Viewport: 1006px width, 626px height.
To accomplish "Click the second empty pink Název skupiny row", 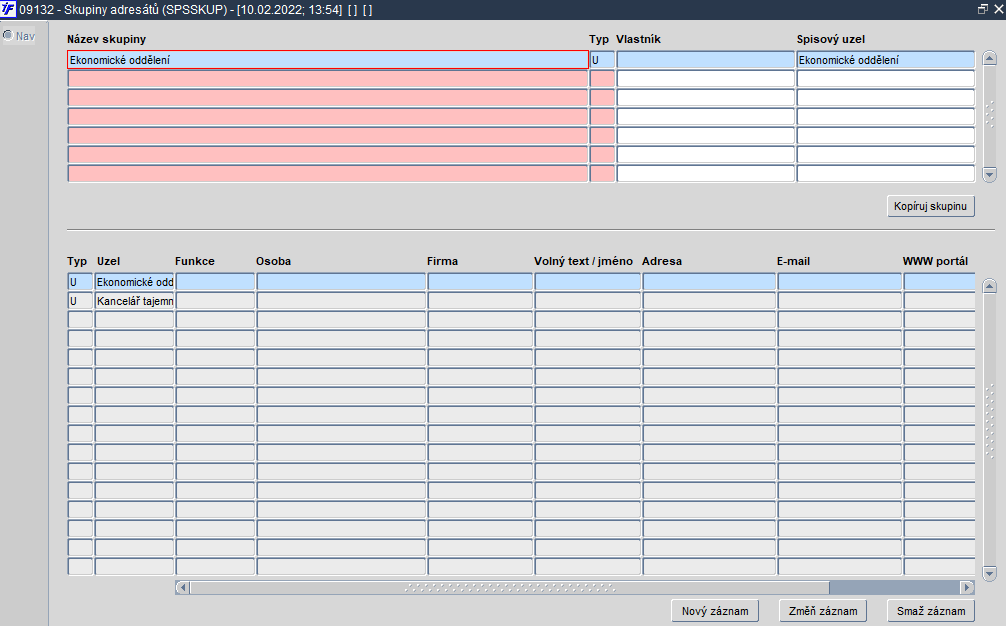I will [x=328, y=98].
